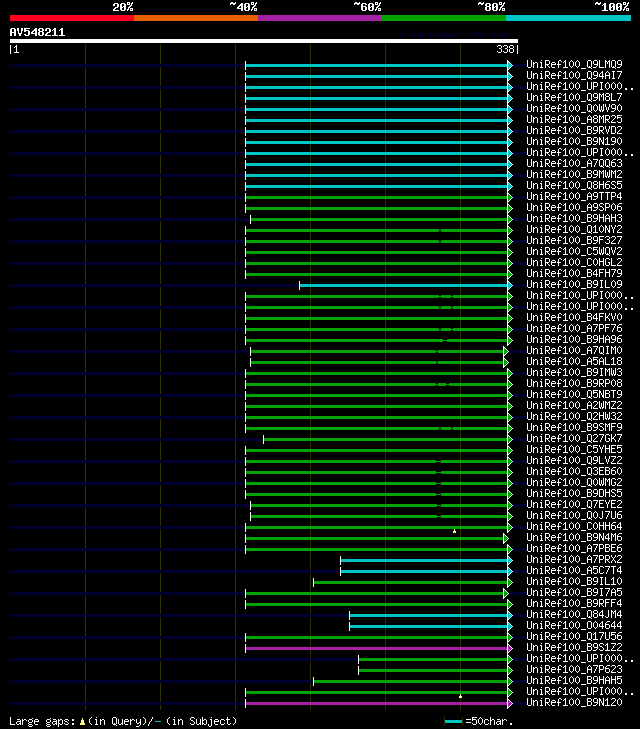Click the green ~80% color segment
This screenshot has height=729, width=640.
click(444, 18)
